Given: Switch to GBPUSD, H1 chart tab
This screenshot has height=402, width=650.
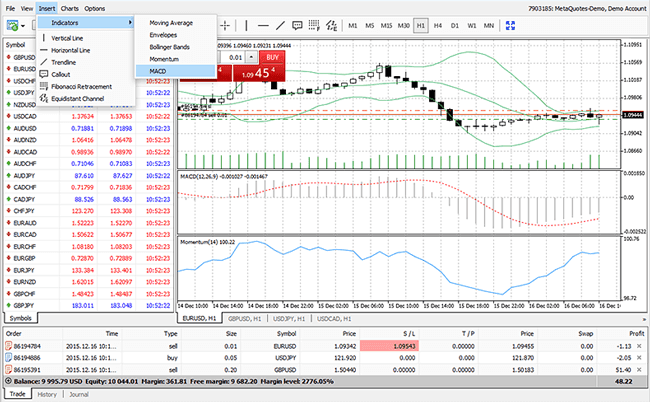Looking at the screenshot, I should pos(244,319).
